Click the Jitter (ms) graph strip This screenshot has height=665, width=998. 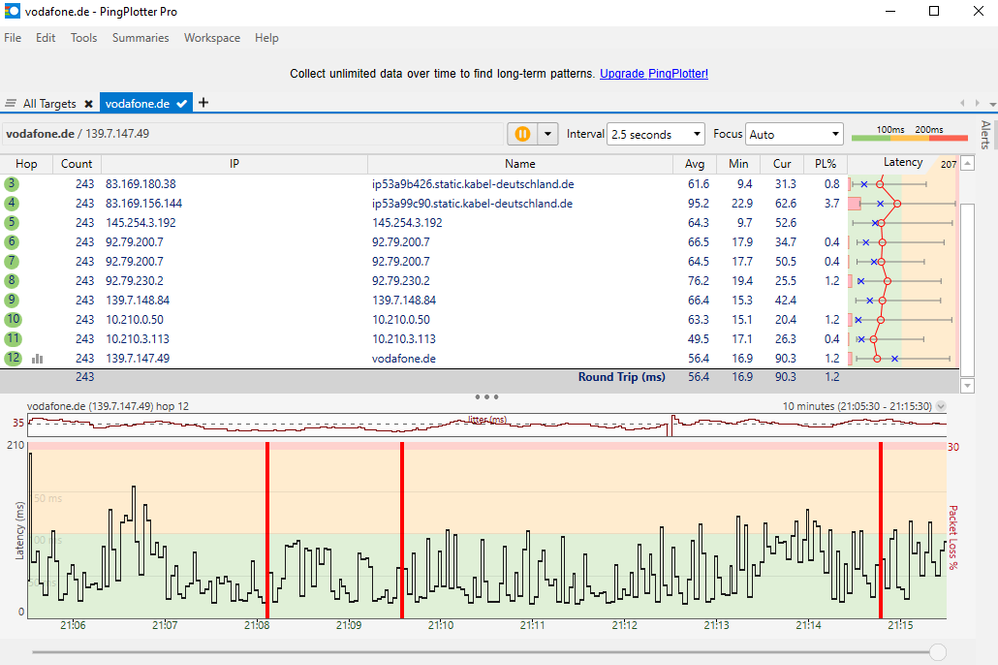487,424
